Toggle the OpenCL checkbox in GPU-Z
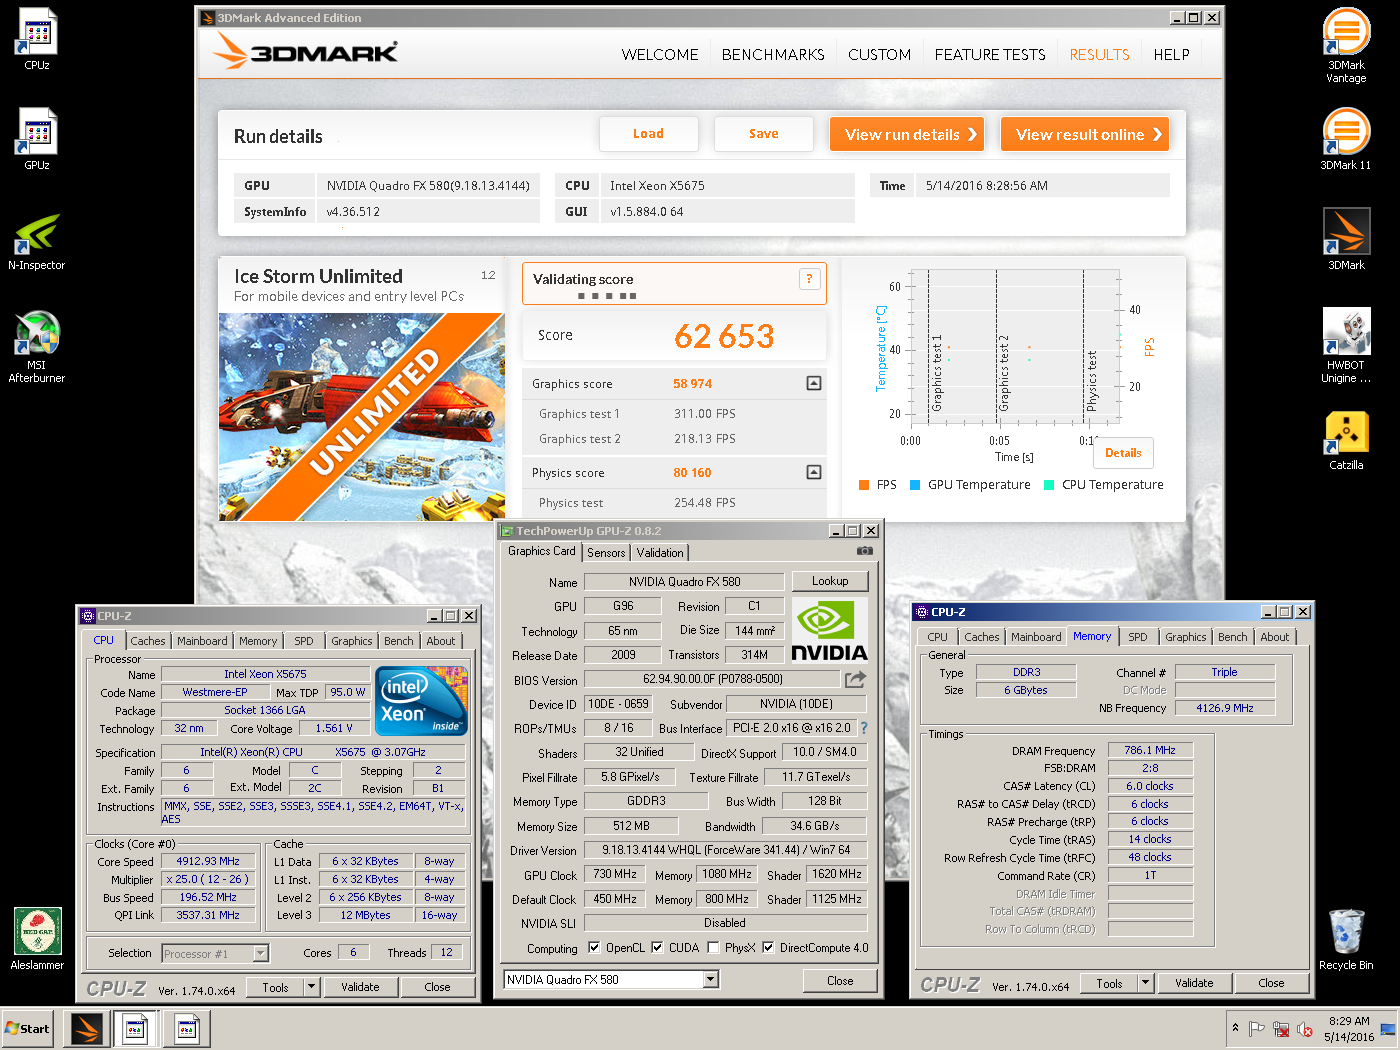1400x1050 pixels. 594,947
